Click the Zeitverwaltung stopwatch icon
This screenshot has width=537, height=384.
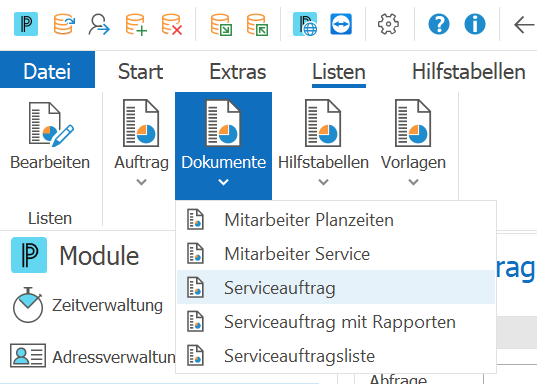click(28, 305)
